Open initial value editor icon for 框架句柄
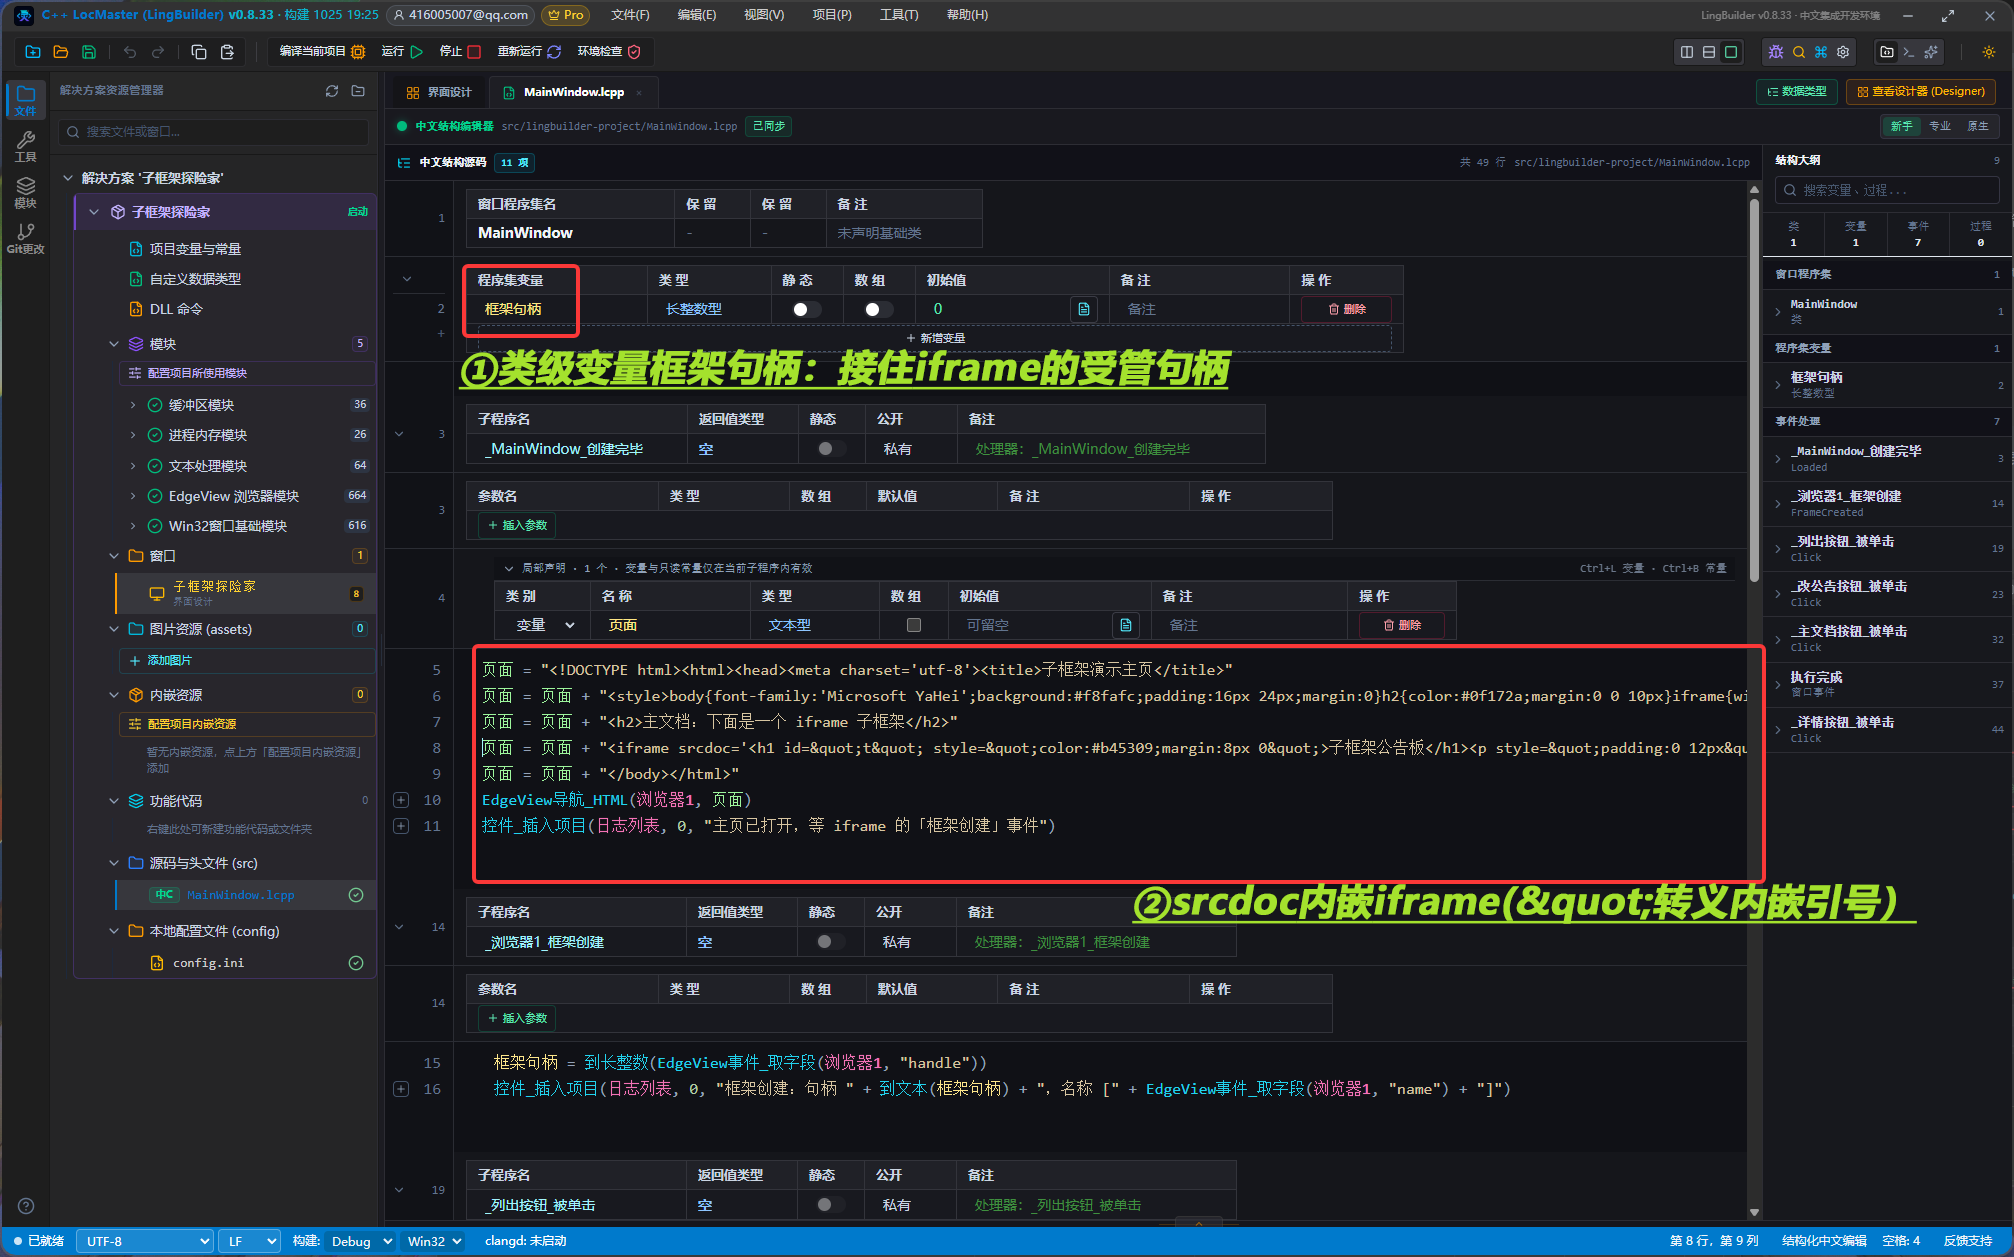The width and height of the screenshot is (2014, 1257). 1084,310
